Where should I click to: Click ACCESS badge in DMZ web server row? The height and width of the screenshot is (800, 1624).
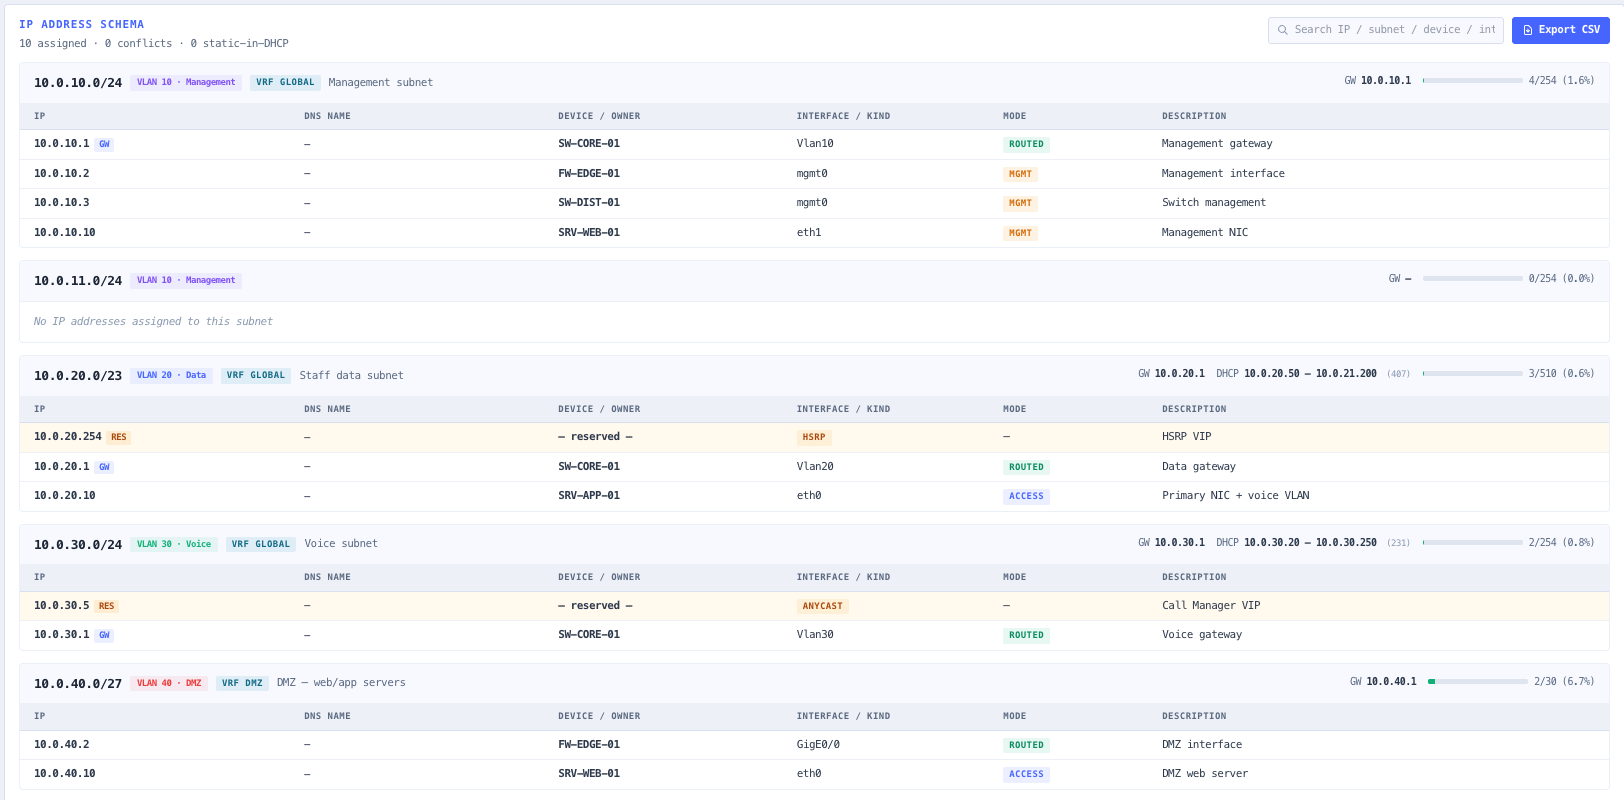click(1026, 775)
